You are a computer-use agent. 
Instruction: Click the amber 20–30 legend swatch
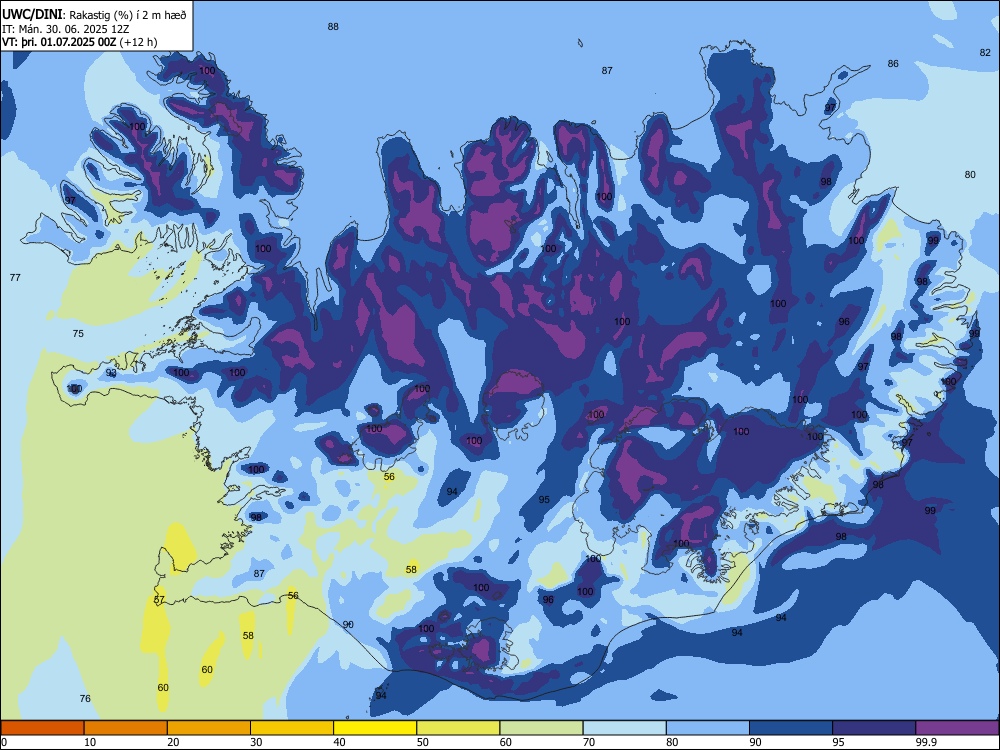[x=209, y=728]
